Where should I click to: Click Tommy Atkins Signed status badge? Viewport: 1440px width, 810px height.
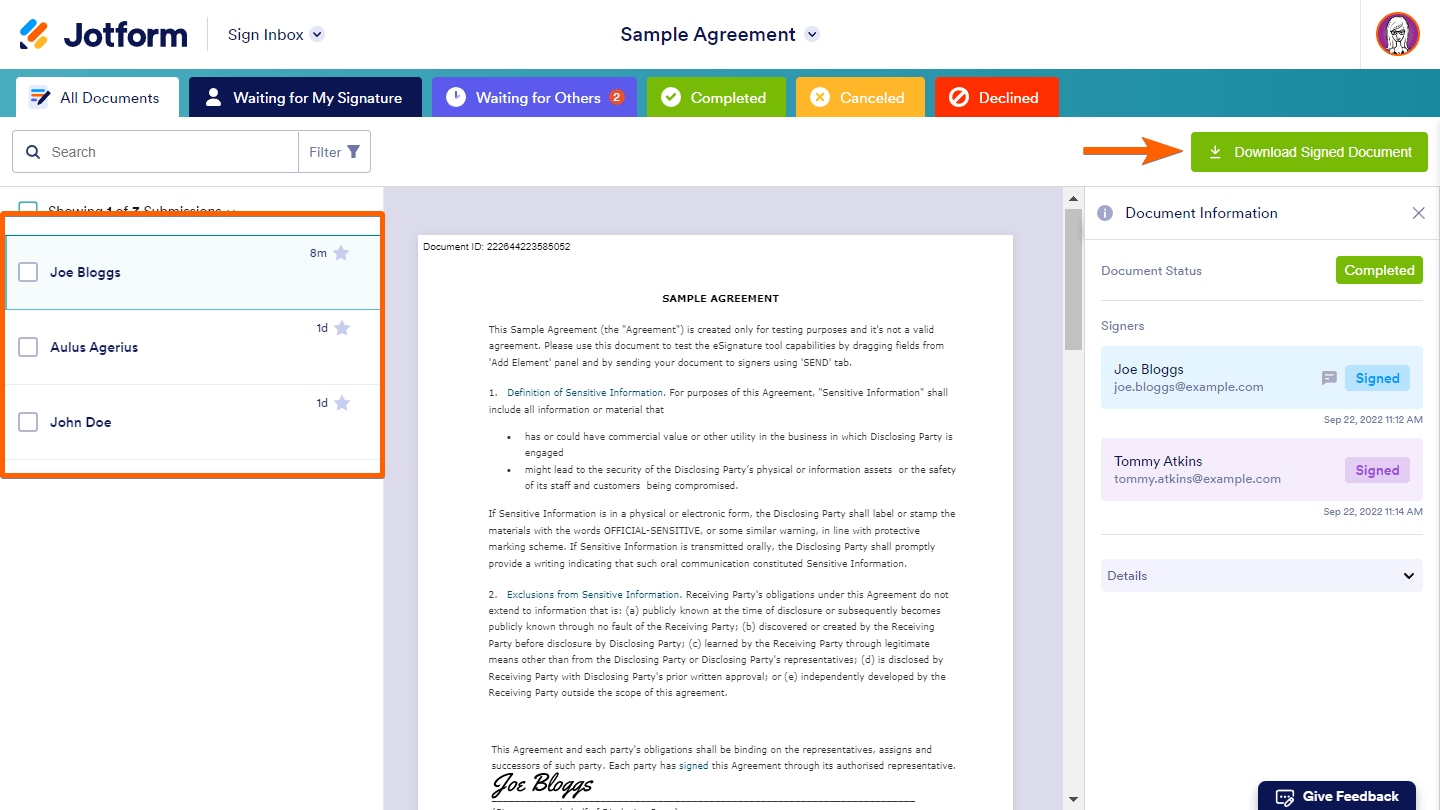point(1377,470)
